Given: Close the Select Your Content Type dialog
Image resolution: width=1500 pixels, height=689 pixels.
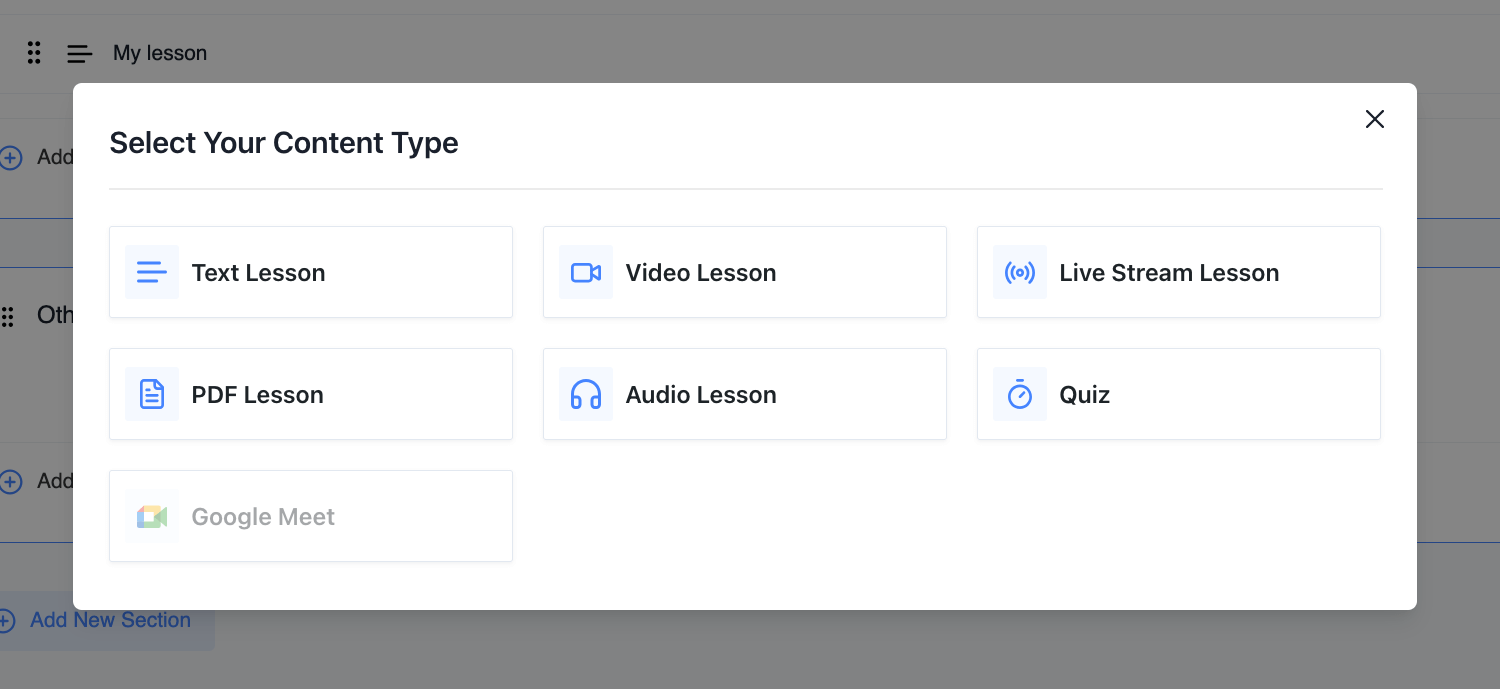Looking at the screenshot, I should [1375, 119].
